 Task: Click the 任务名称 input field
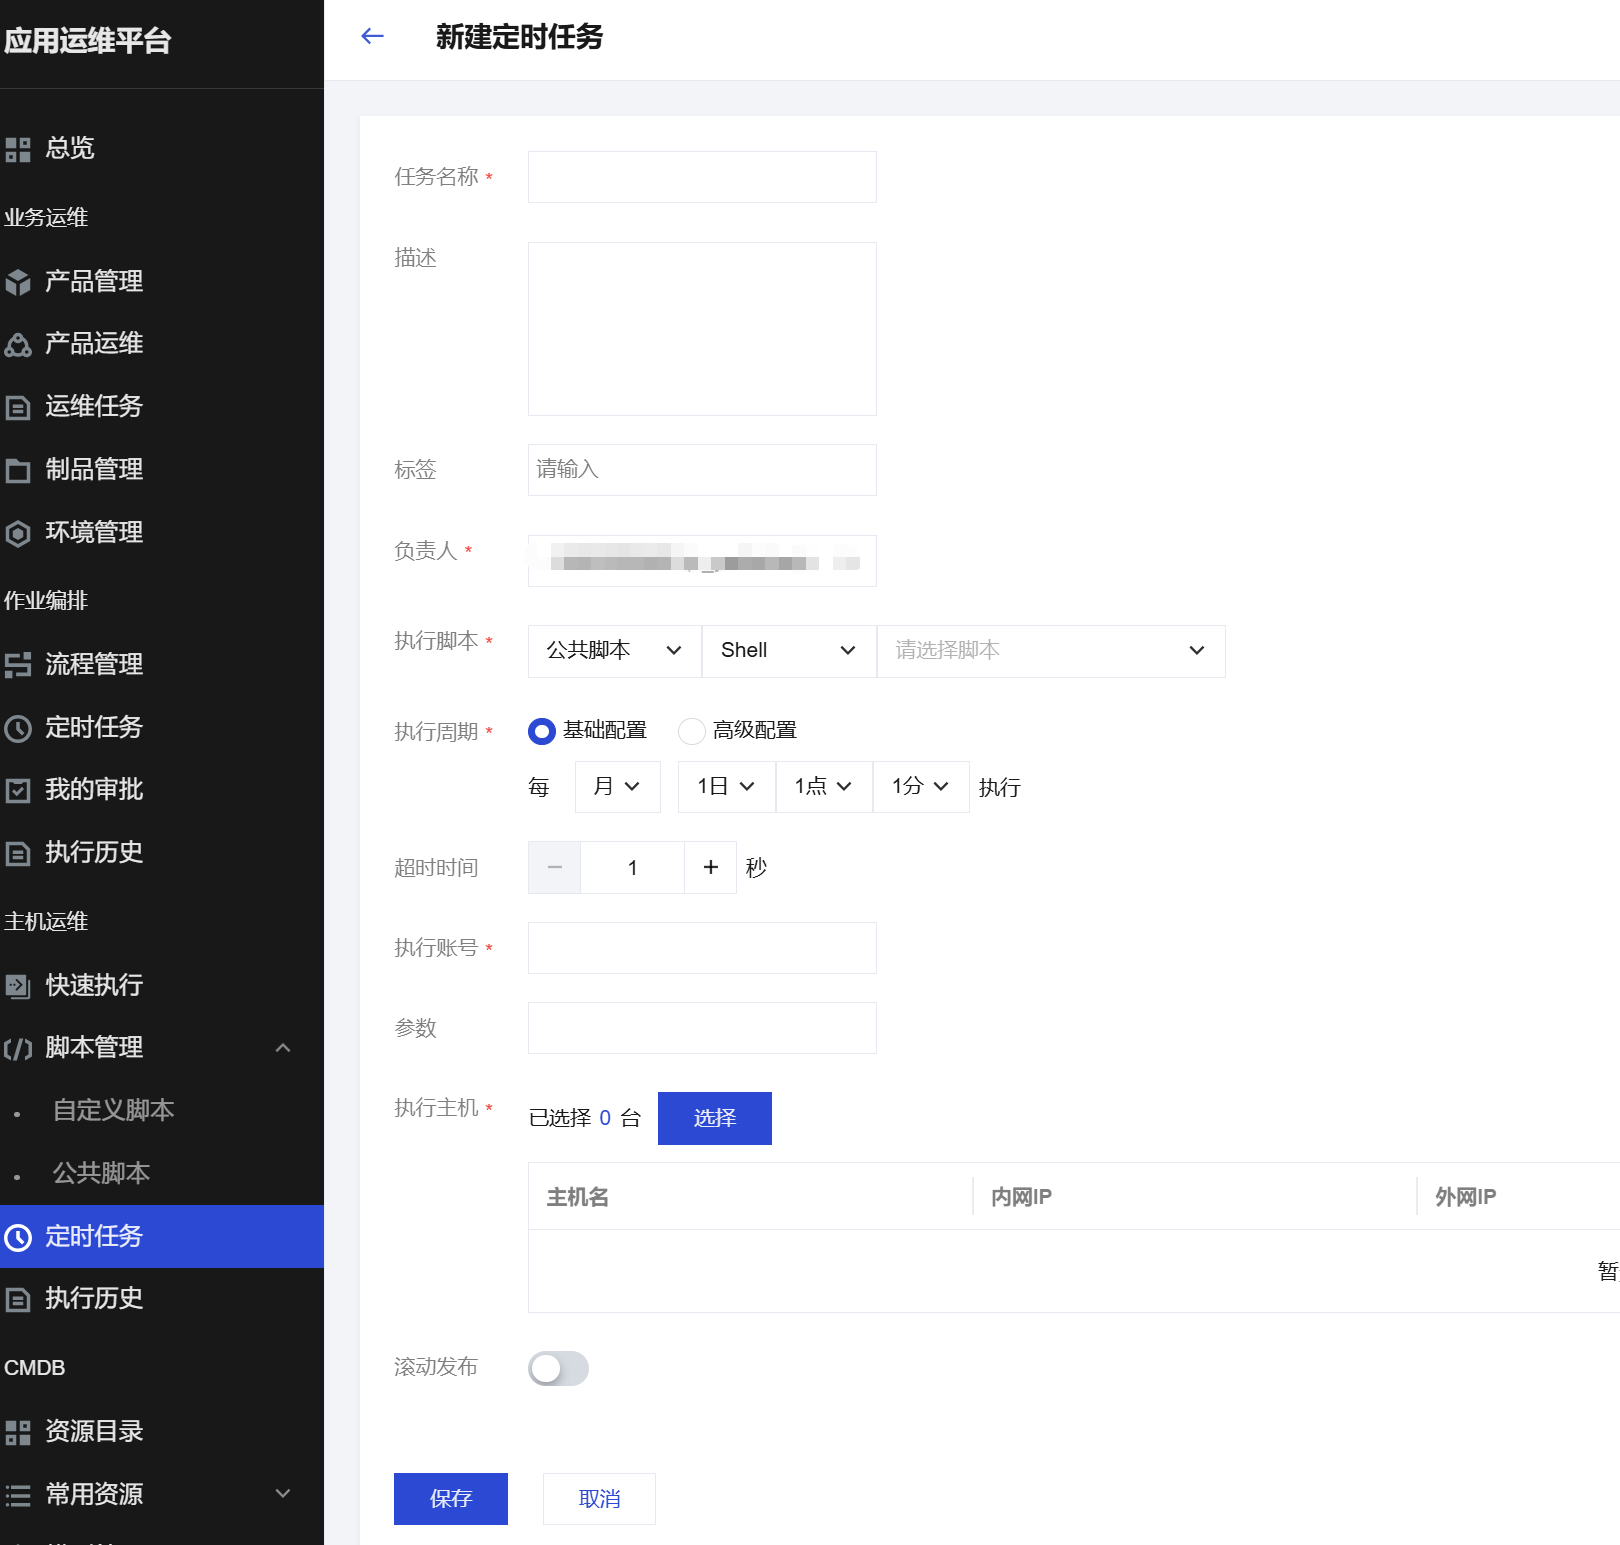pos(702,177)
